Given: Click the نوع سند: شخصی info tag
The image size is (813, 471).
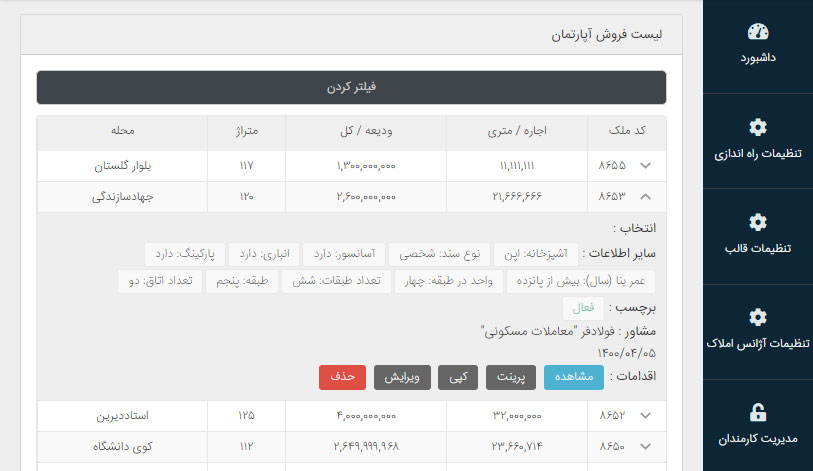Looking at the screenshot, I should [440, 254].
